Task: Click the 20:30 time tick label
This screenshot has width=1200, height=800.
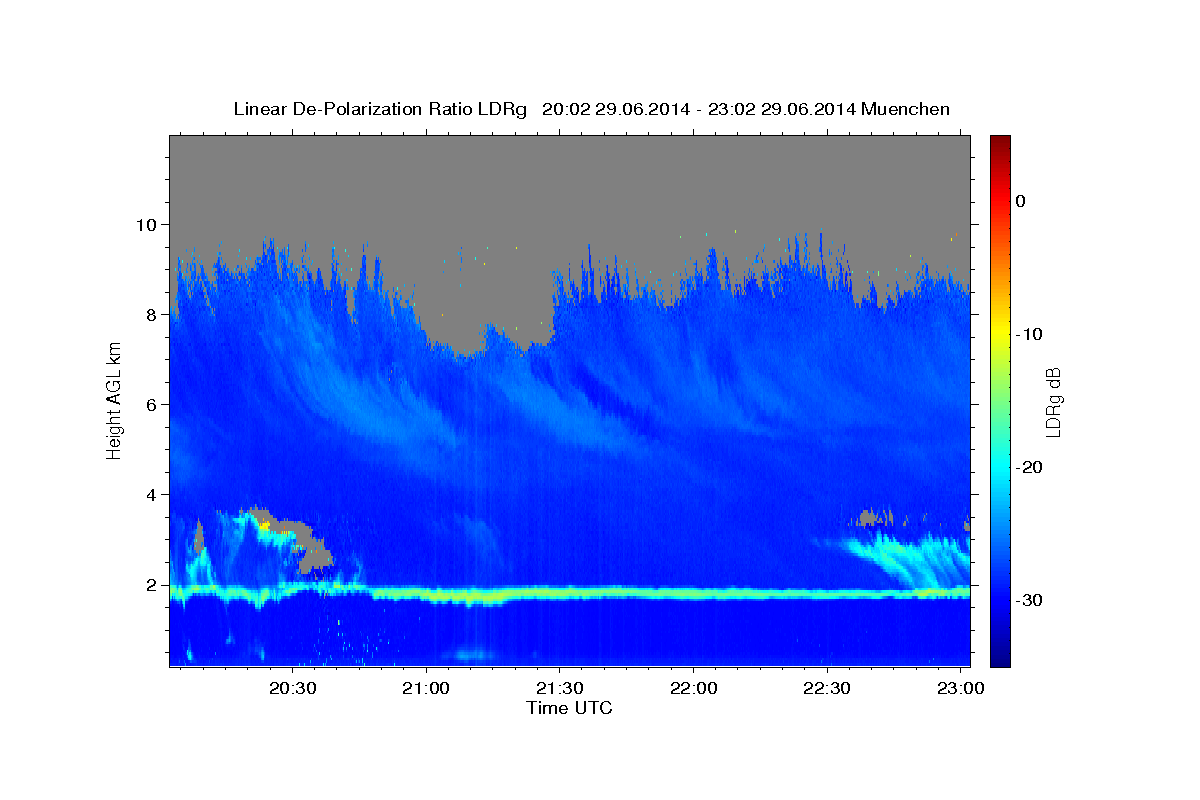Action: pos(293,689)
